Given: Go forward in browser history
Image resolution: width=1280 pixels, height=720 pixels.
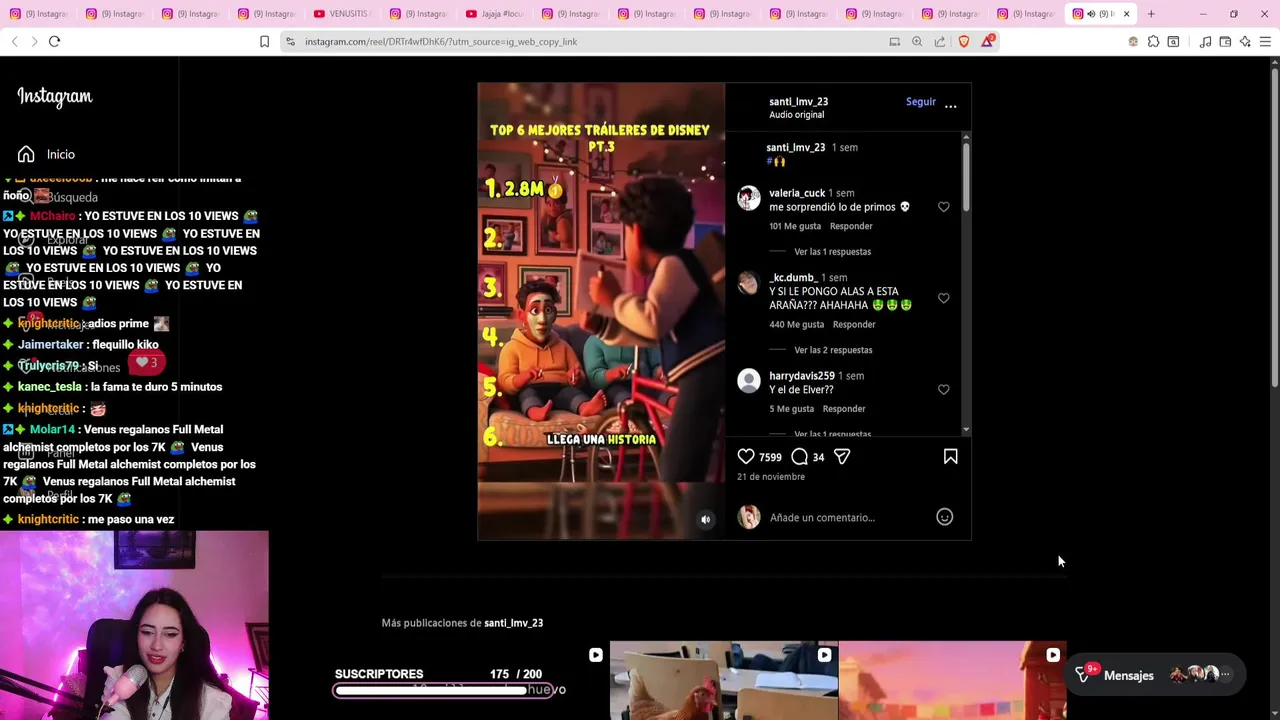Looking at the screenshot, I should [x=34, y=41].
